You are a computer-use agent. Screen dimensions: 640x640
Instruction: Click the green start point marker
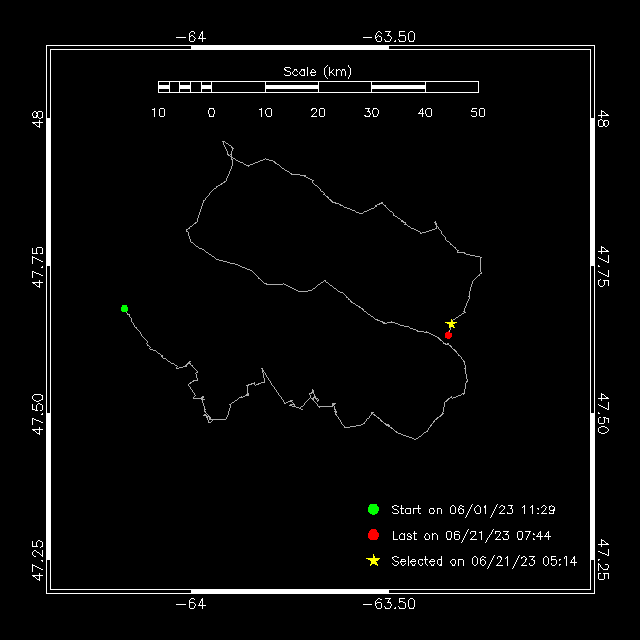124,309
